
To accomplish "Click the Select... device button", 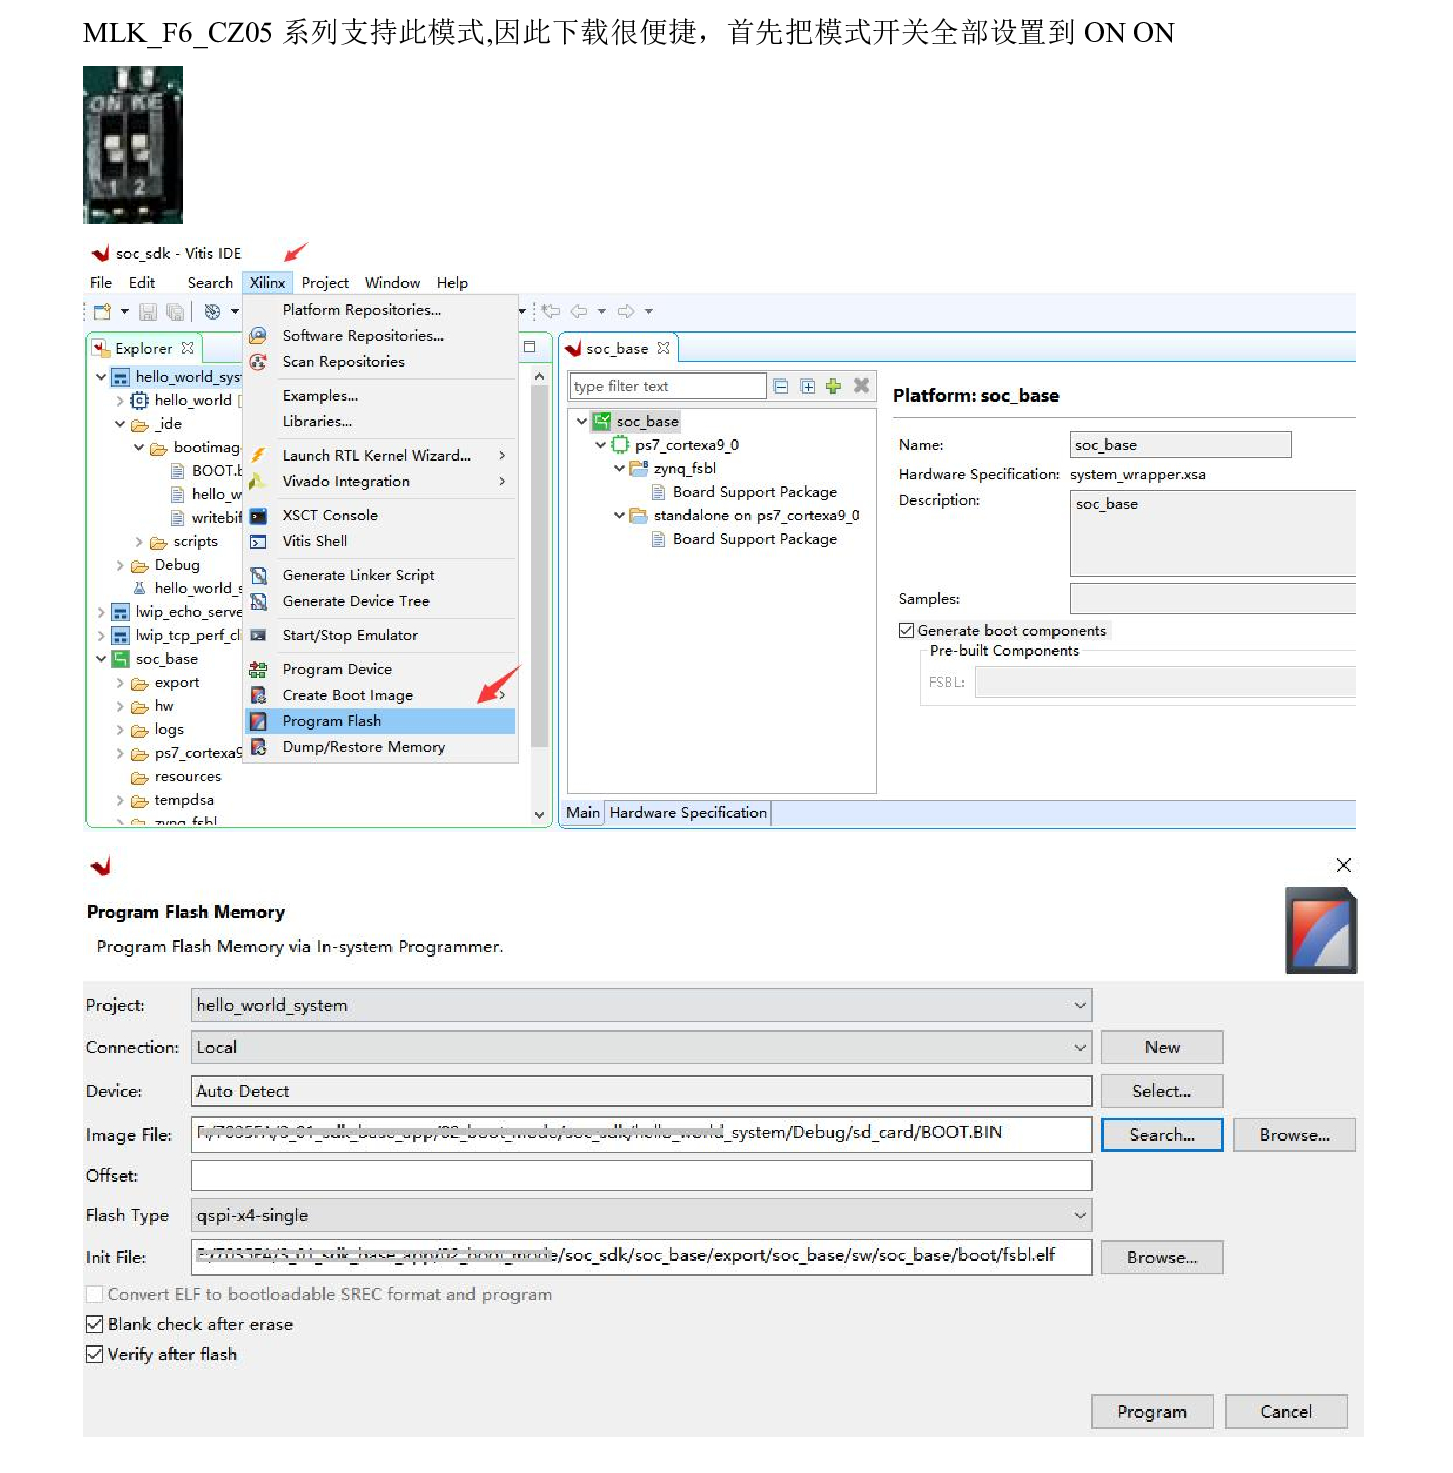I will [1162, 1091].
